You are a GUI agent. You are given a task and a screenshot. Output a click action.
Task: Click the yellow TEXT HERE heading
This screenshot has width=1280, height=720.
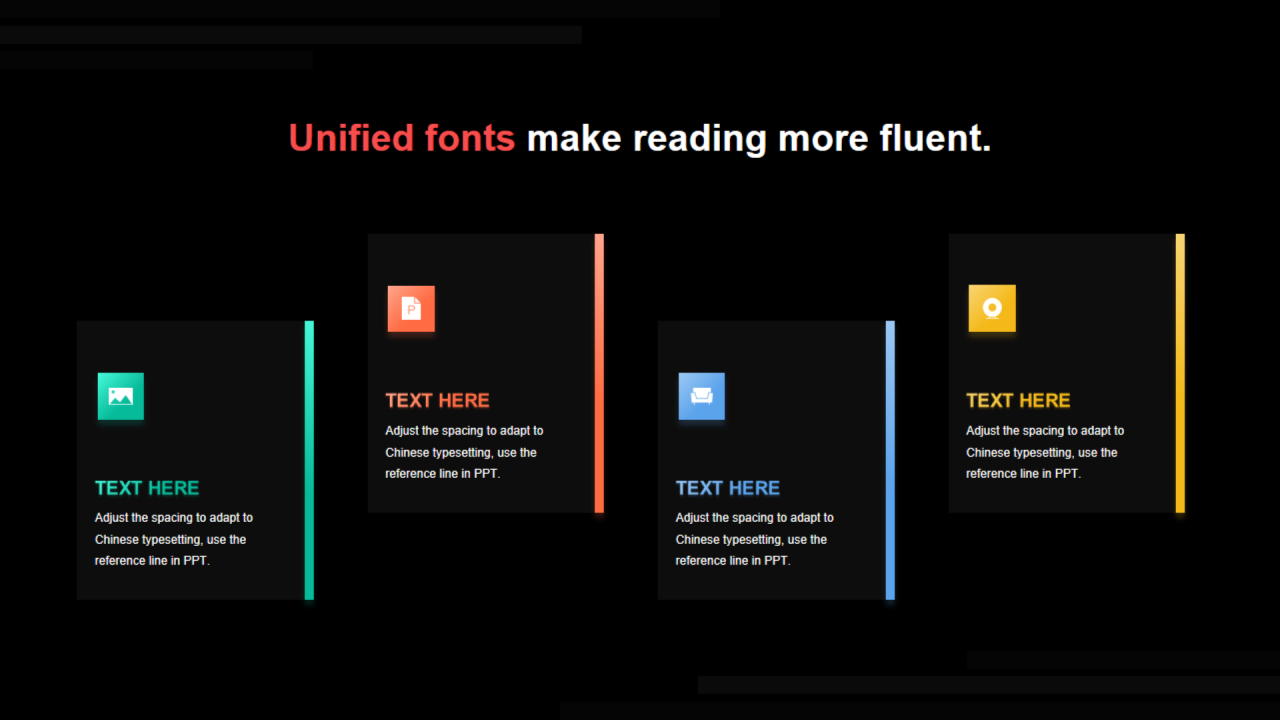tap(1018, 401)
